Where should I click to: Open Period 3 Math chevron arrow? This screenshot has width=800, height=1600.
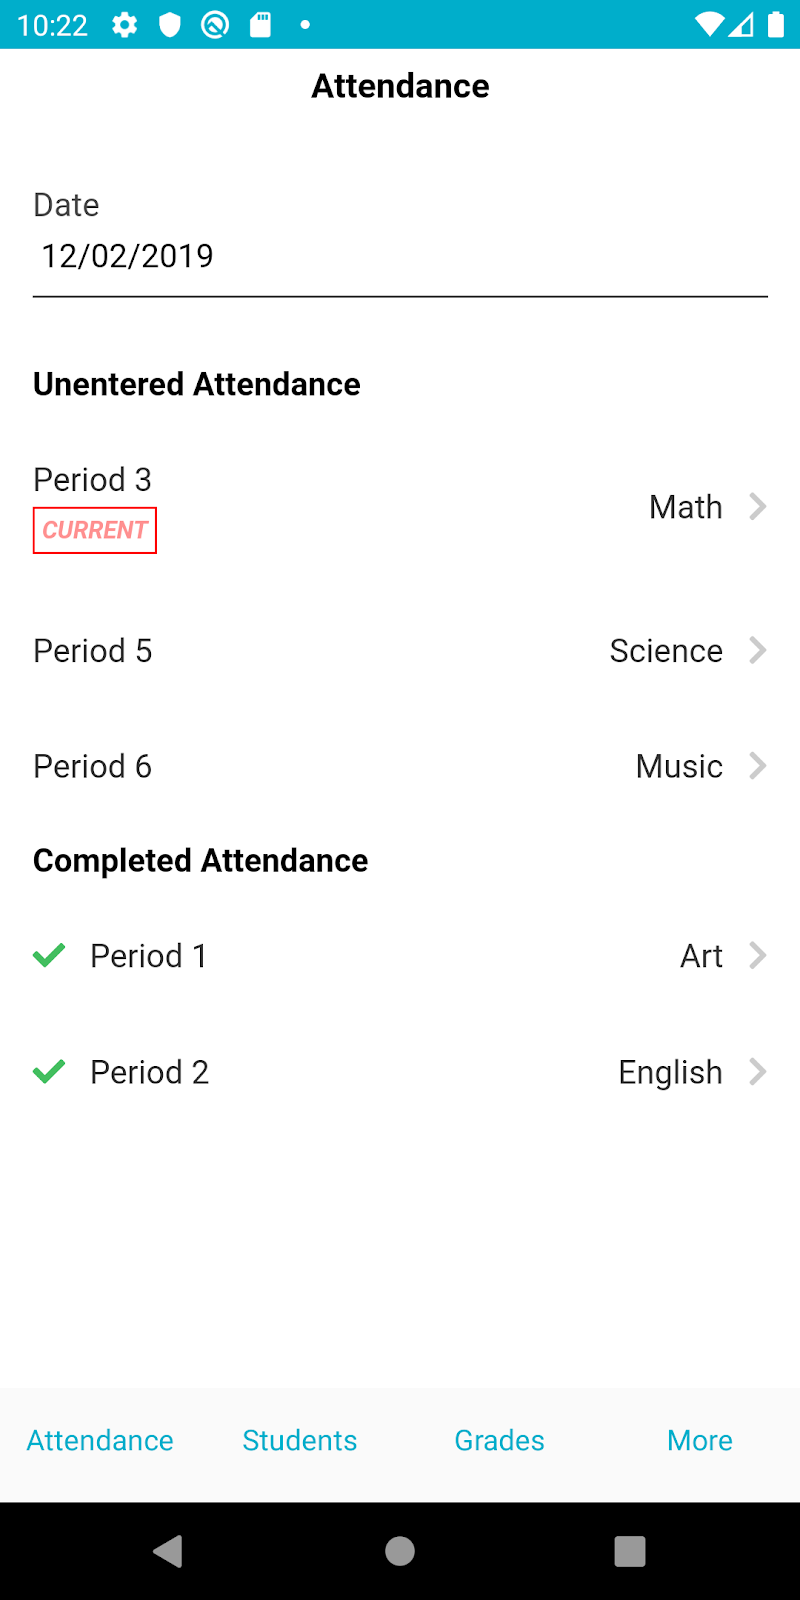coord(758,507)
